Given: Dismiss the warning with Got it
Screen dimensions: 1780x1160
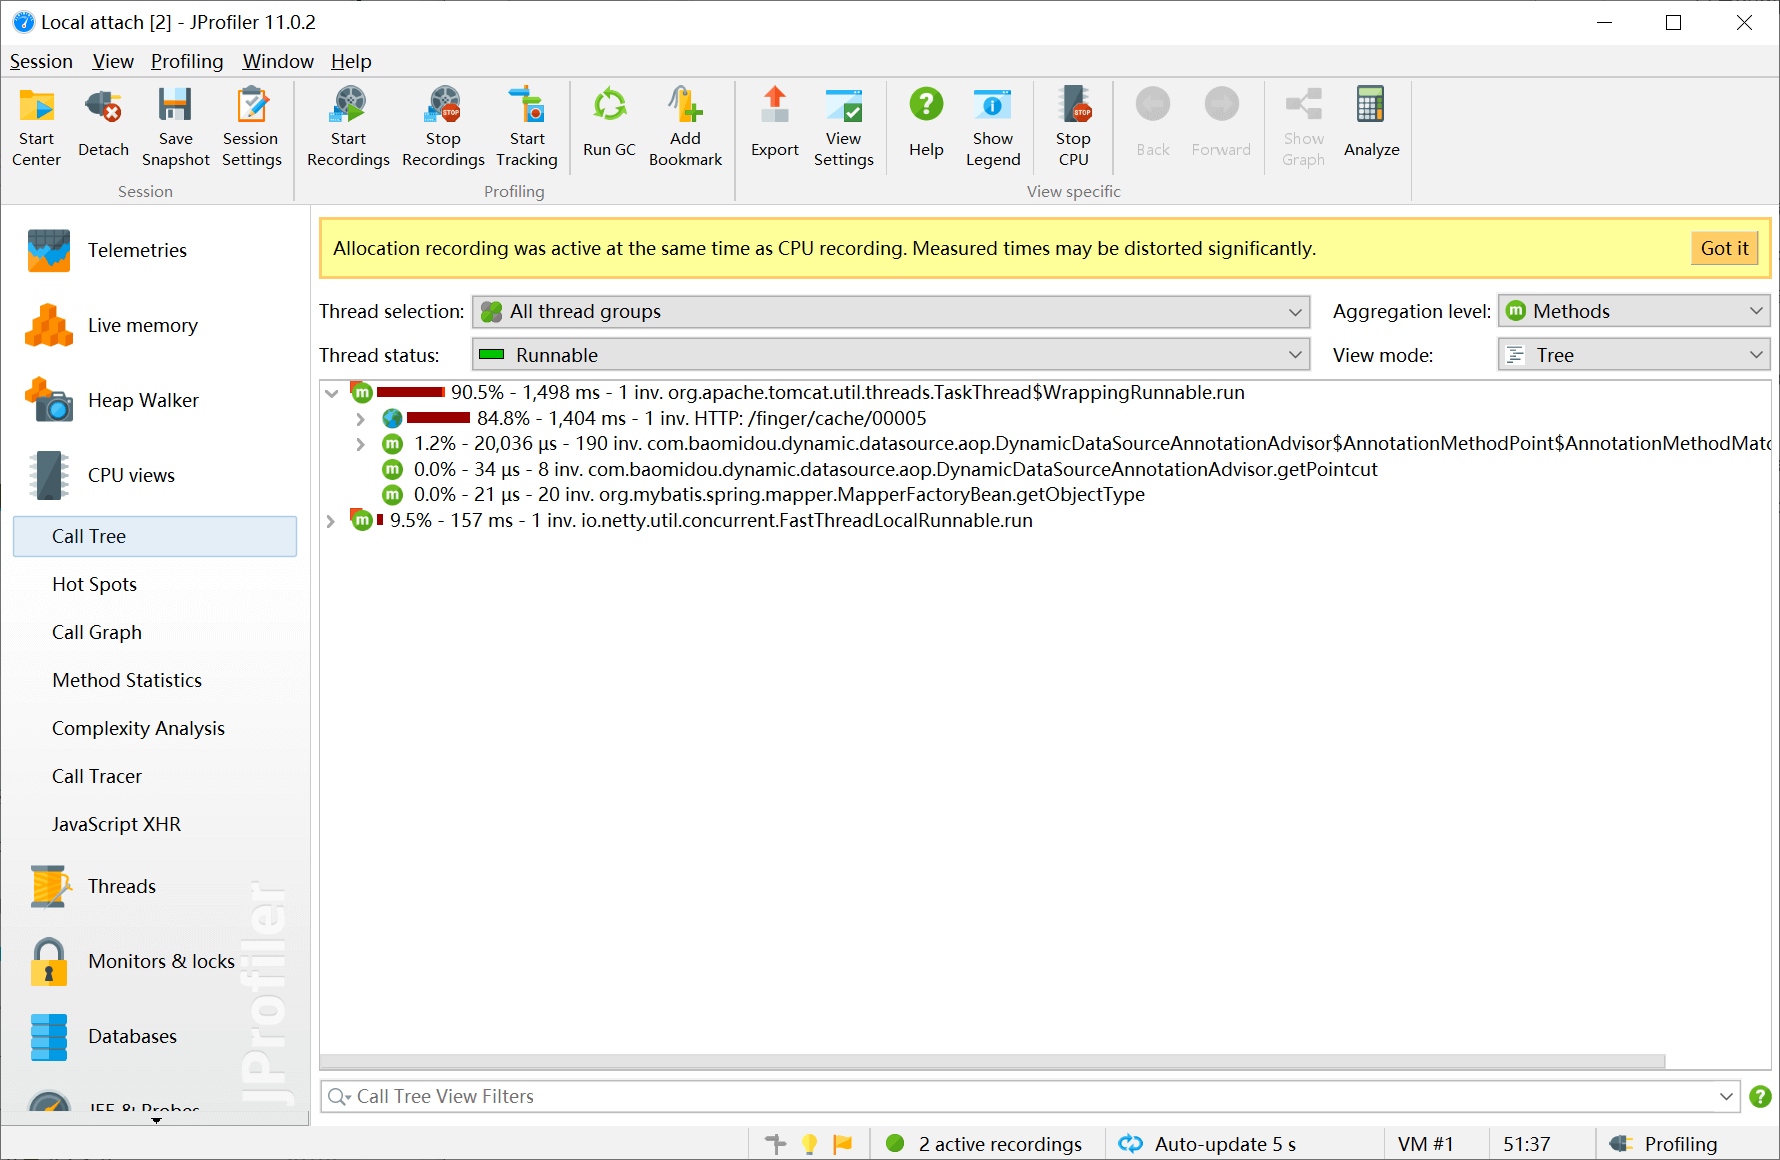Looking at the screenshot, I should 1724,249.
